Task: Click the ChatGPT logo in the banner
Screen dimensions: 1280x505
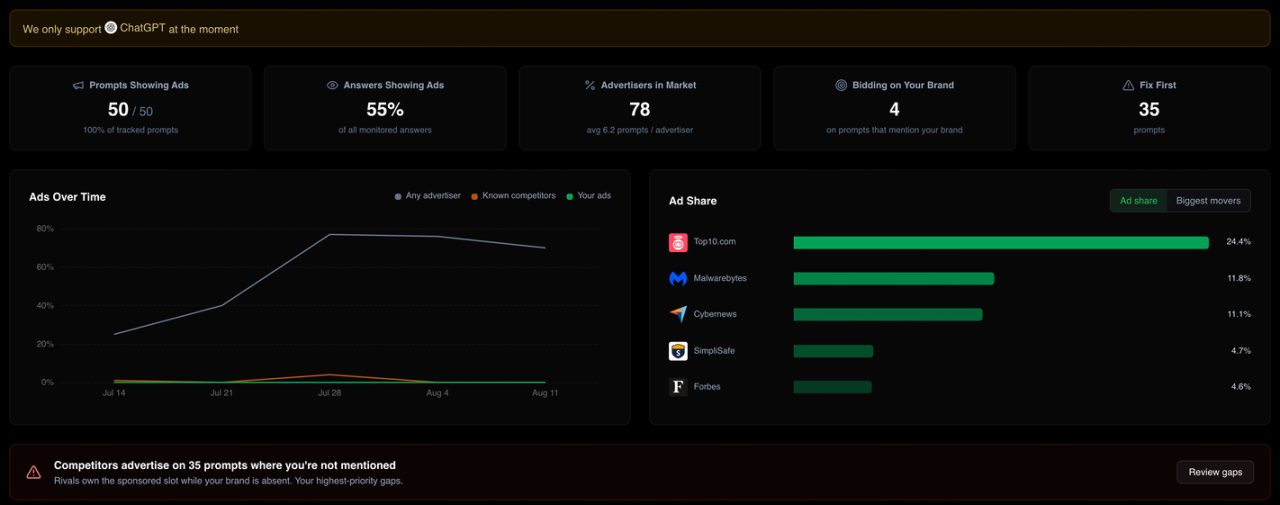Action: (111, 28)
